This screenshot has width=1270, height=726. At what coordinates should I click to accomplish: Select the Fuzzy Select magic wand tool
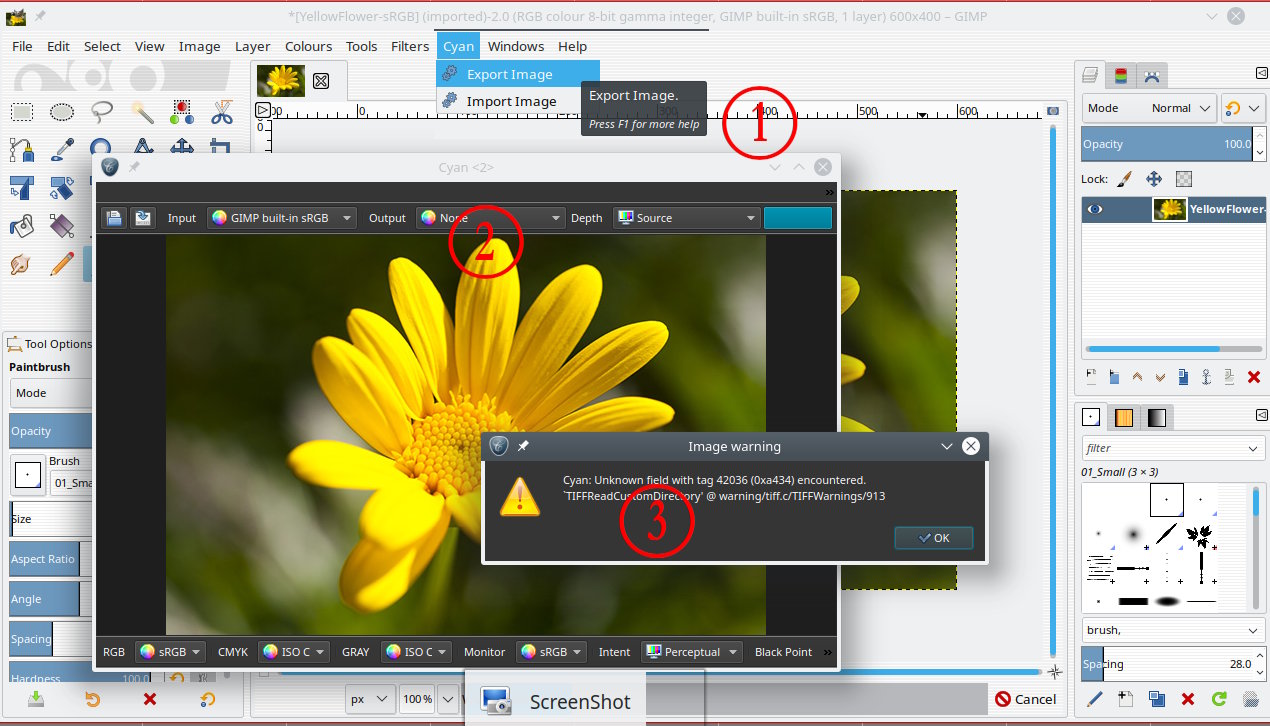pos(142,111)
